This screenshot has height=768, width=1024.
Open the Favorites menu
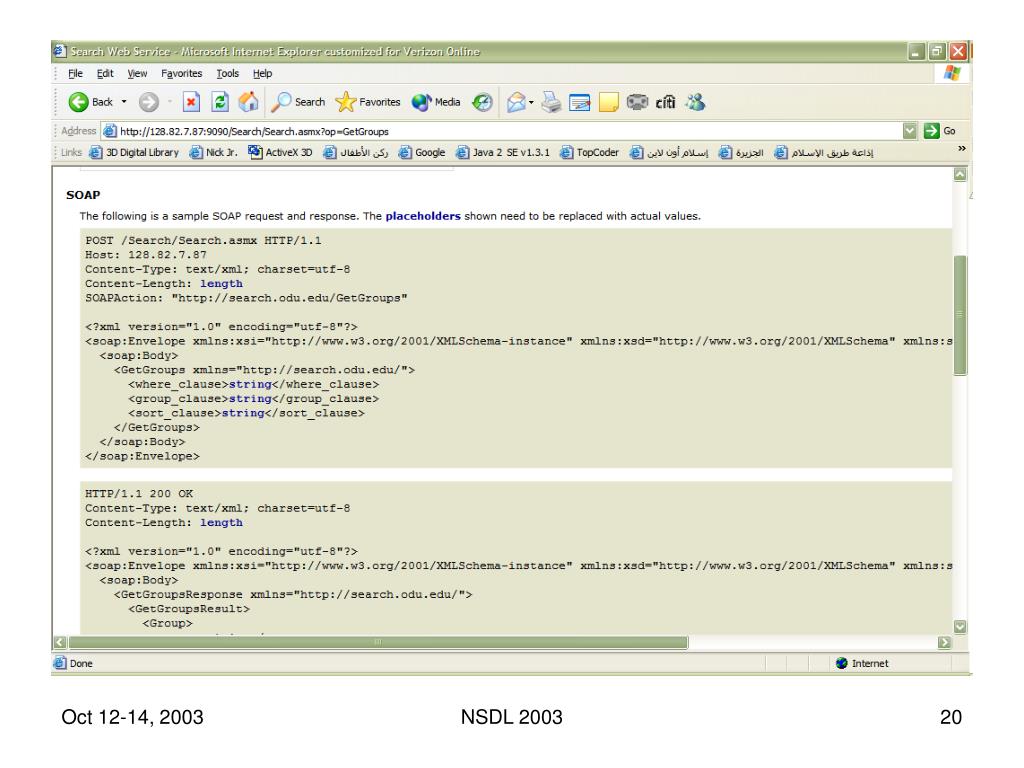[182, 74]
